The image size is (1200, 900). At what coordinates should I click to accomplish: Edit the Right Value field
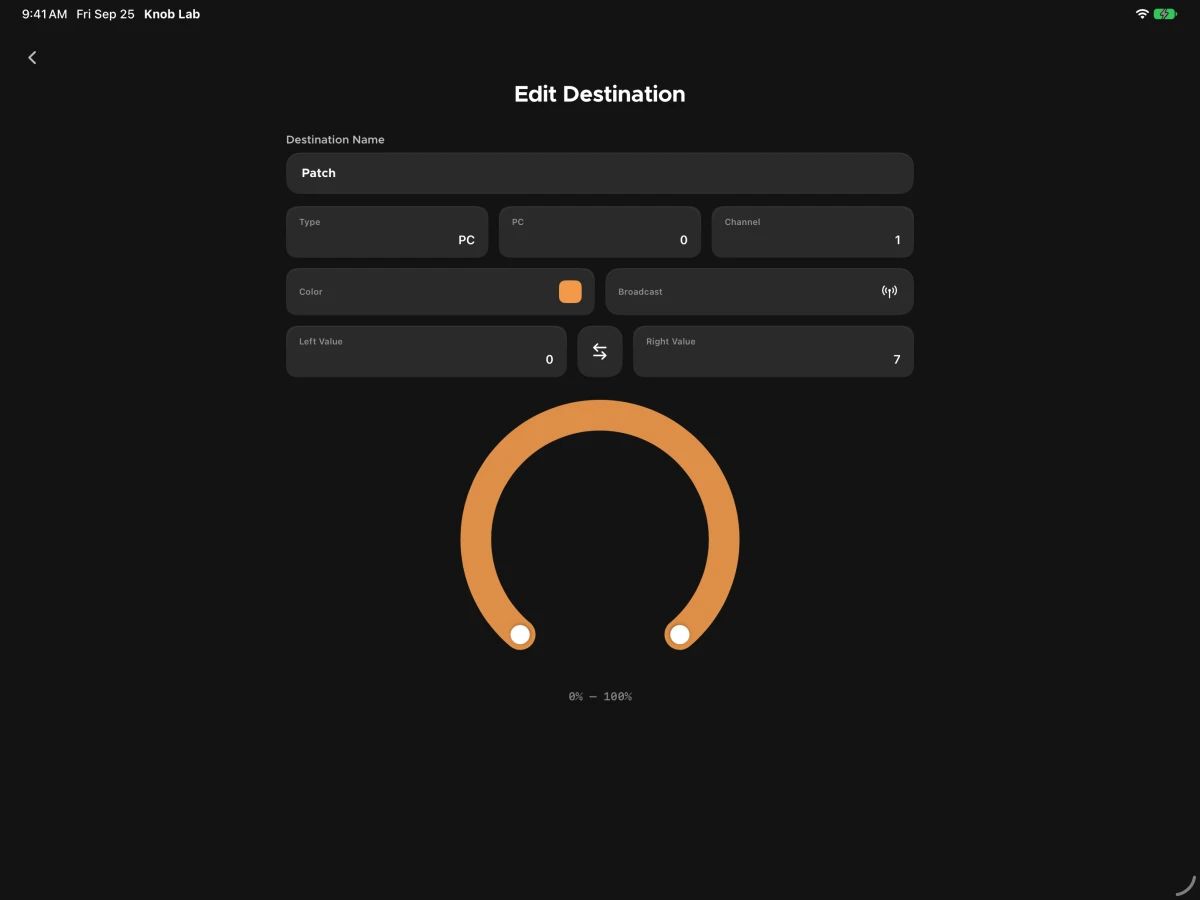tap(773, 352)
